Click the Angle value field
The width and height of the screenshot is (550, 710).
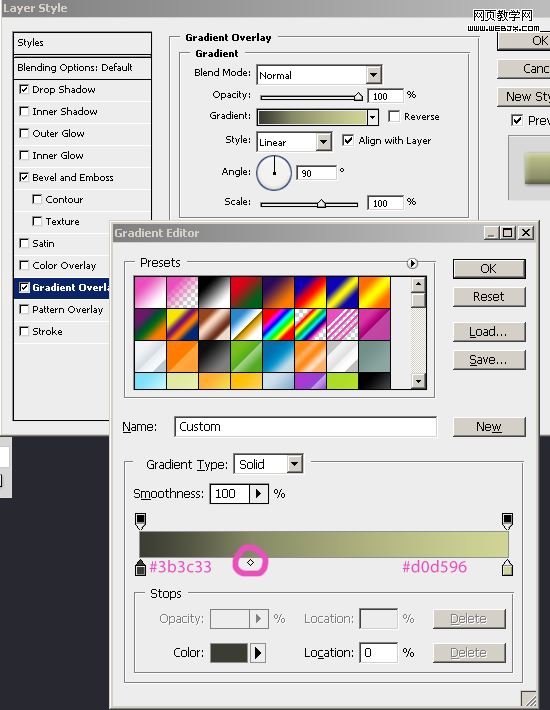pyautogui.click(x=316, y=173)
